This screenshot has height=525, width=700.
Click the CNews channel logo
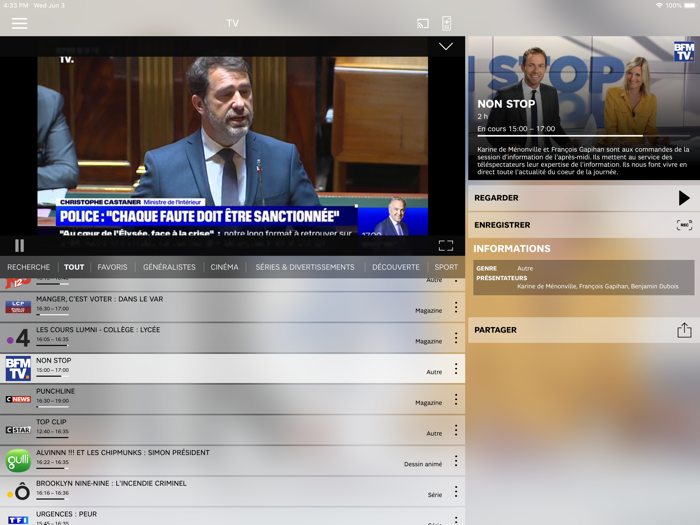pyautogui.click(x=18, y=399)
